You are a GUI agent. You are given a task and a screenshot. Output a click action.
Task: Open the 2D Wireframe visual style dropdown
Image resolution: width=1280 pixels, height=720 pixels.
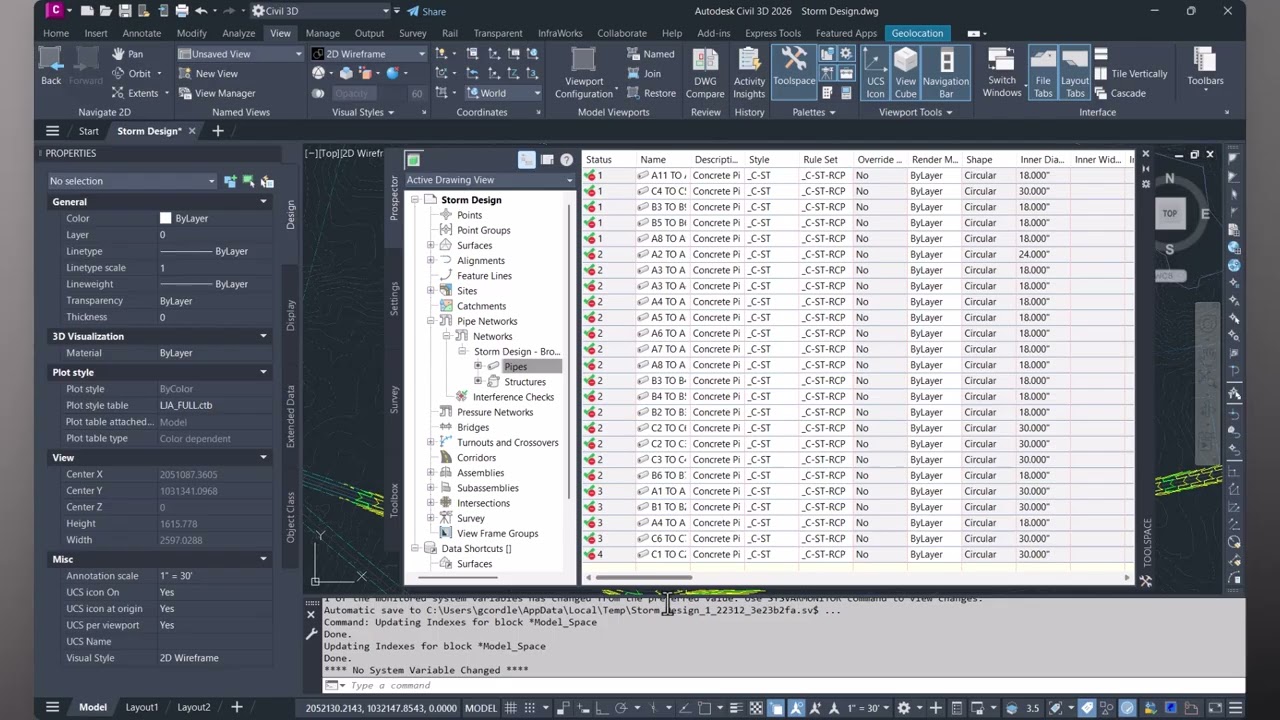click(368, 54)
